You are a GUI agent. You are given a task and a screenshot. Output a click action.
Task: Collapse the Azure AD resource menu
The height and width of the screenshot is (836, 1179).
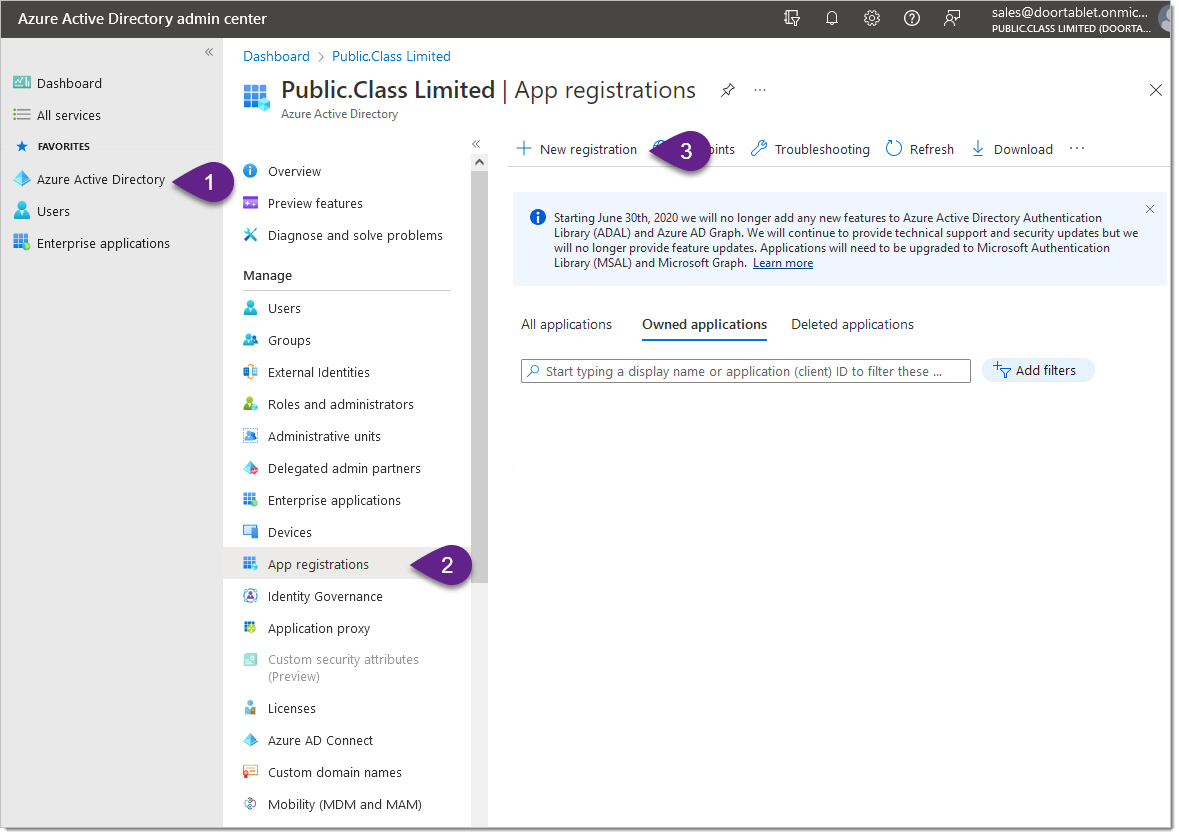[x=476, y=144]
